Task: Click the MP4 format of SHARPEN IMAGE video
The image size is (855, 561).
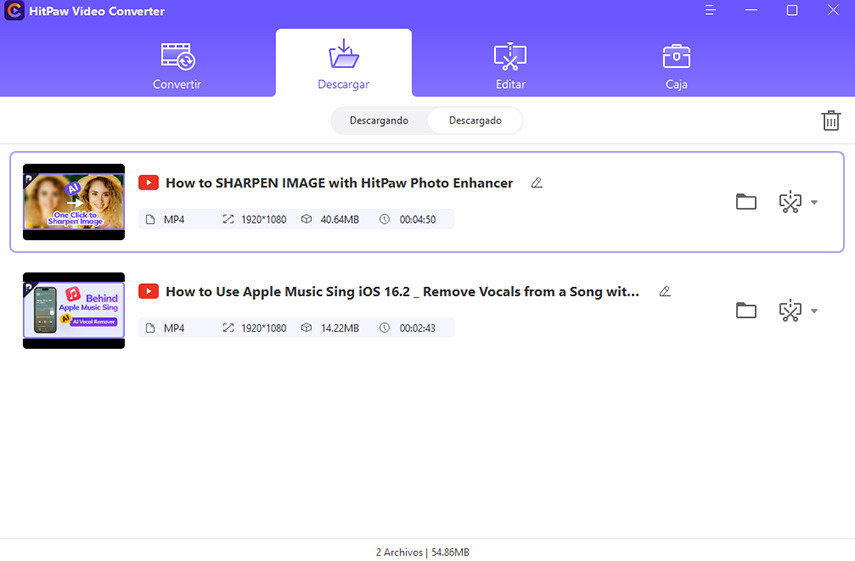Action: [x=174, y=219]
